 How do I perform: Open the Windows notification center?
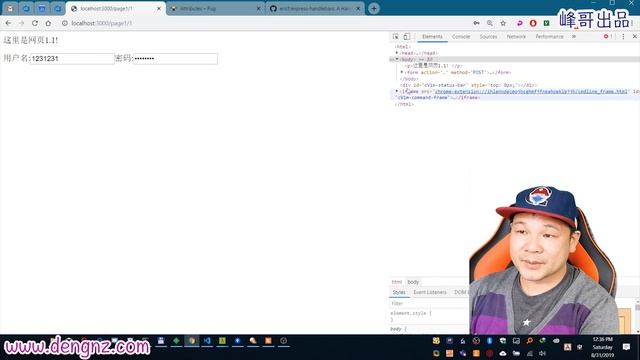click(x=627, y=347)
